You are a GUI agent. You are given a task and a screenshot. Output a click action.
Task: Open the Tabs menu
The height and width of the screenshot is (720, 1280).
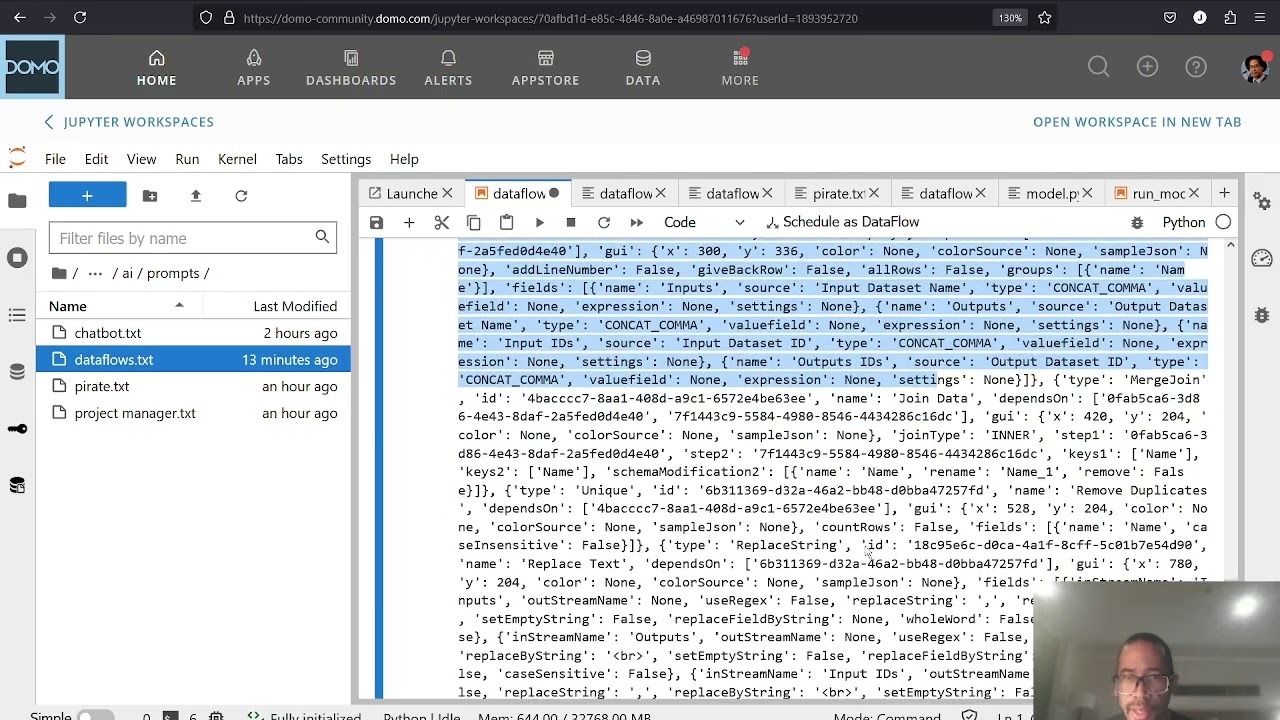pyautogui.click(x=289, y=159)
